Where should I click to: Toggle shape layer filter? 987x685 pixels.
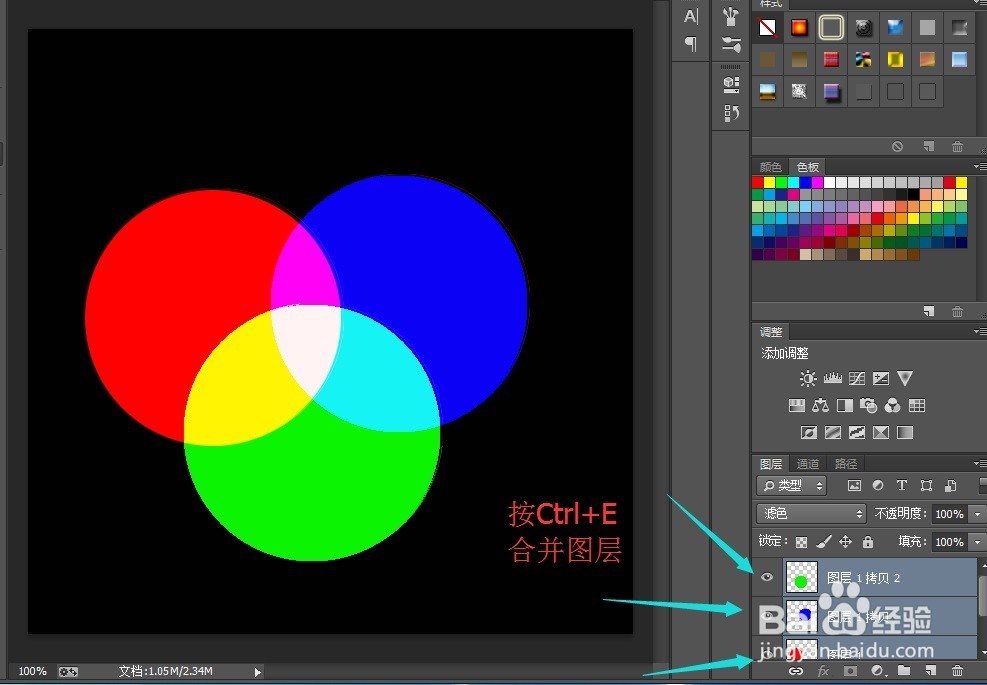pyautogui.click(x=926, y=485)
